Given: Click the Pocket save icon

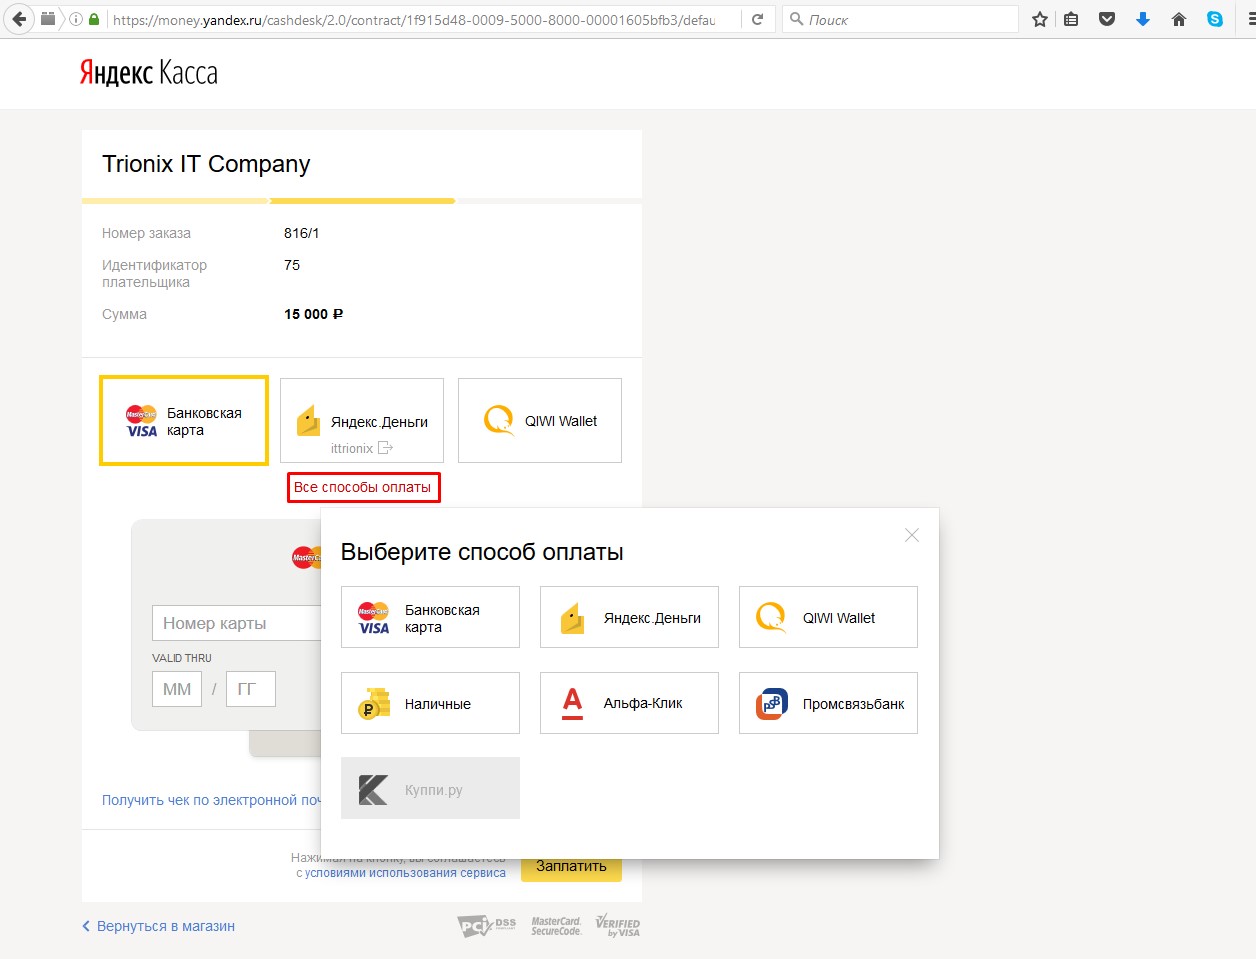Looking at the screenshot, I should click(1107, 19).
